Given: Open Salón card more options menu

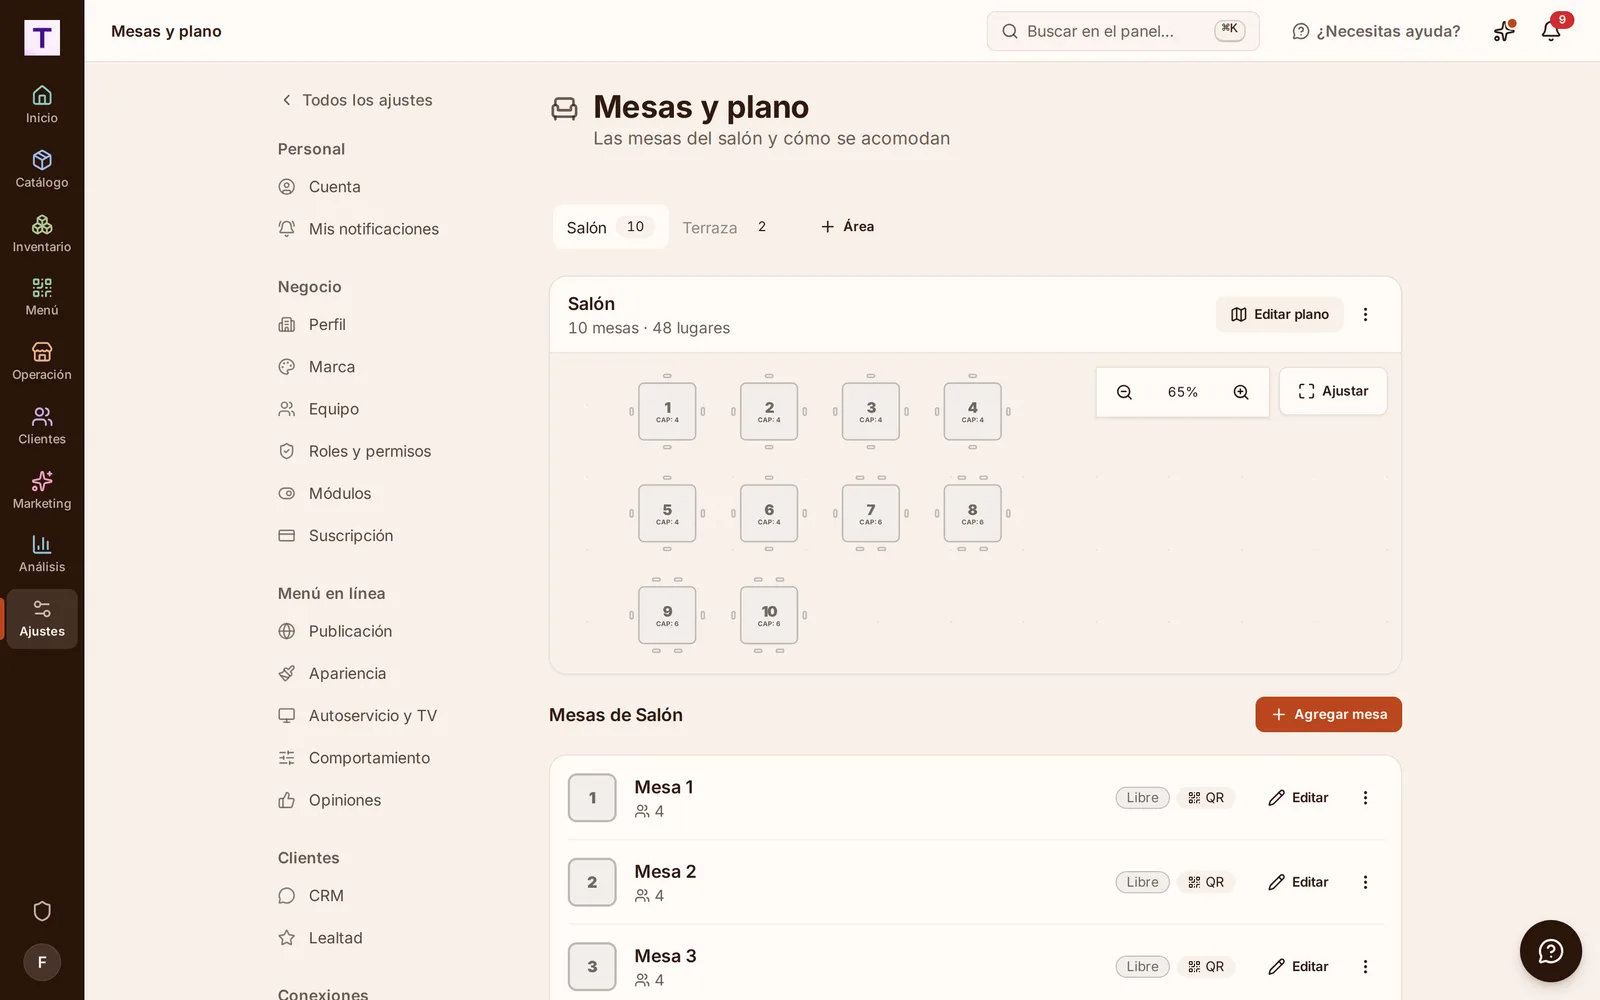Looking at the screenshot, I should click(x=1365, y=314).
